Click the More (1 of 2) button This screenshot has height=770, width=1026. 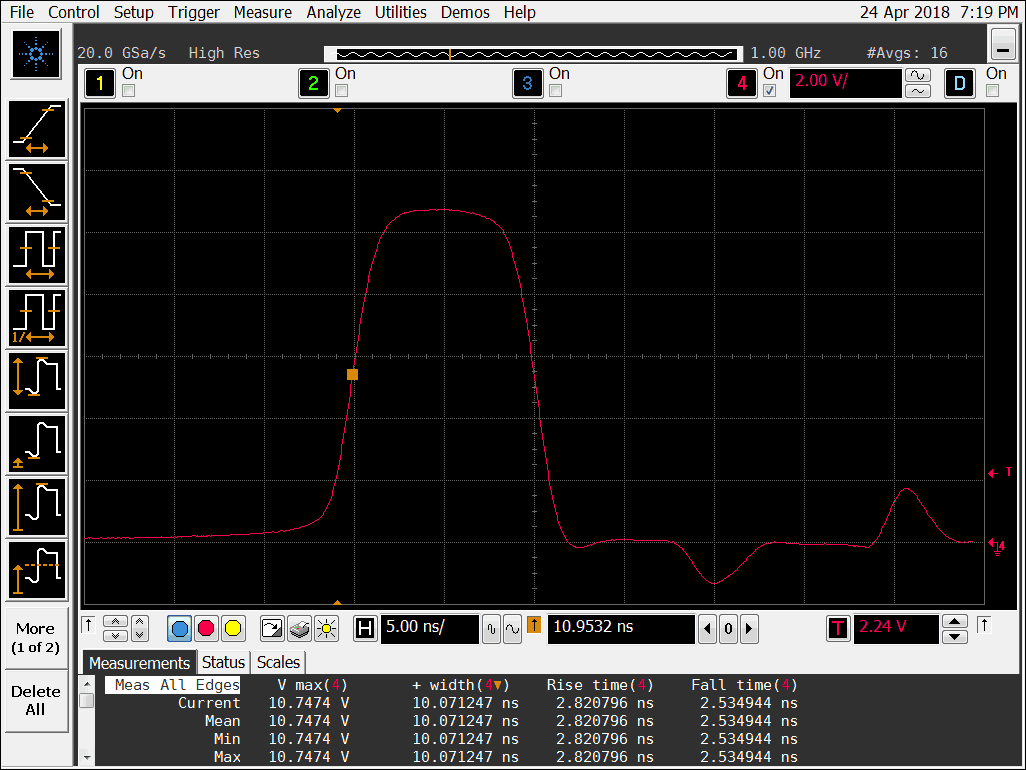tap(35, 638)
